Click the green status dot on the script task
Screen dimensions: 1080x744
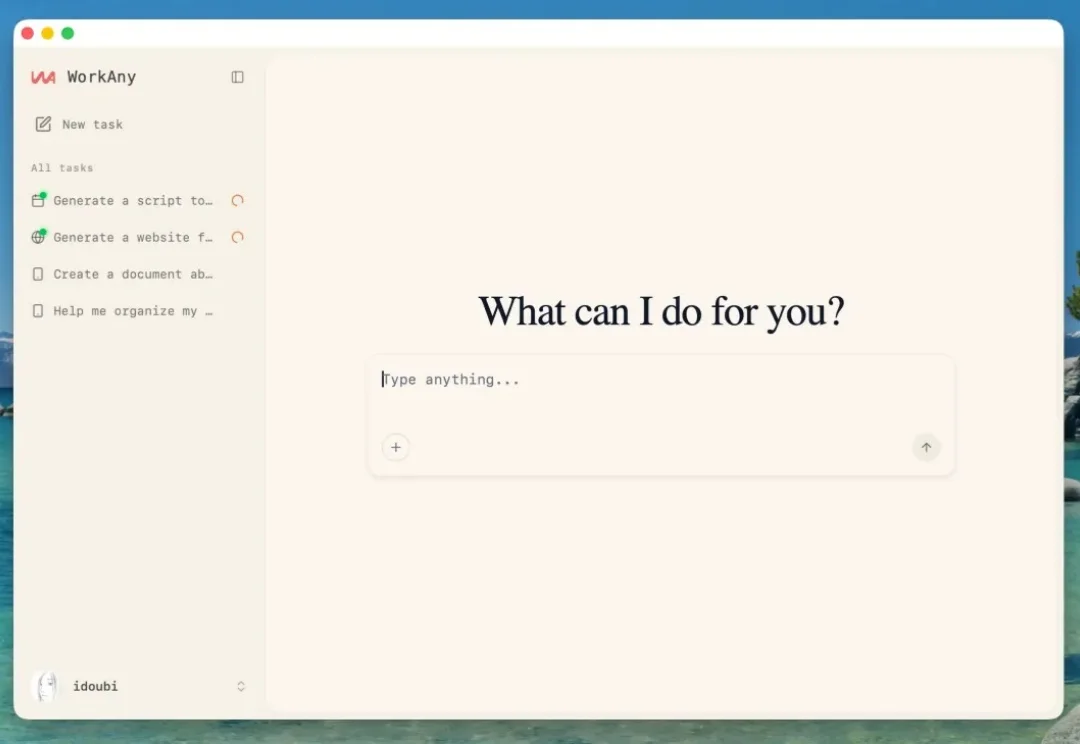coord(43,193)
